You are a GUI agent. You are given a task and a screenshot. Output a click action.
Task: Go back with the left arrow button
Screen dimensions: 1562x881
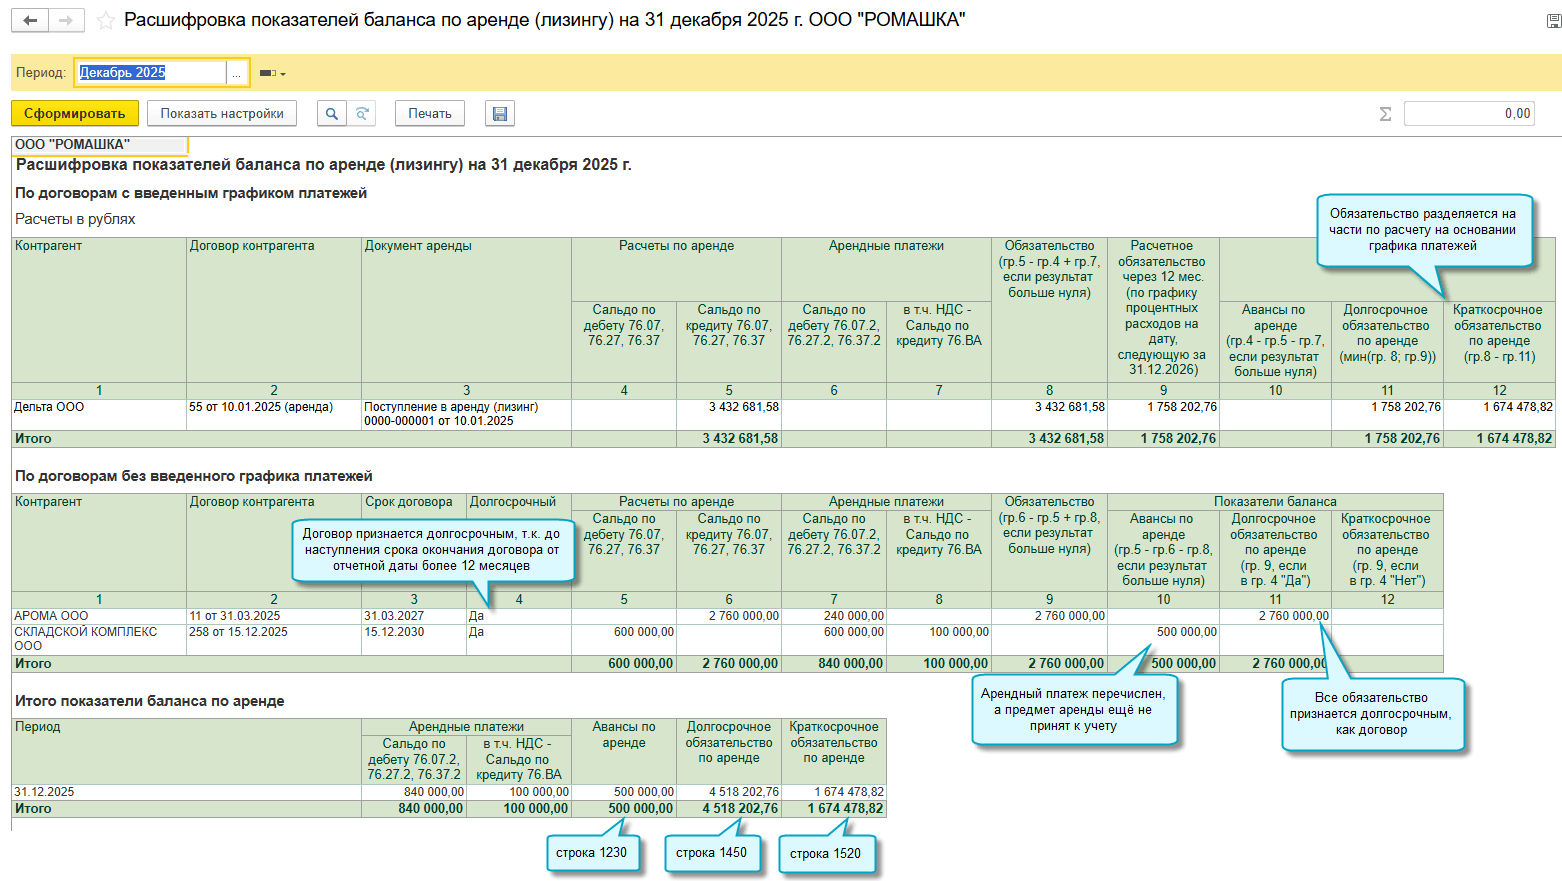point(30,20)
